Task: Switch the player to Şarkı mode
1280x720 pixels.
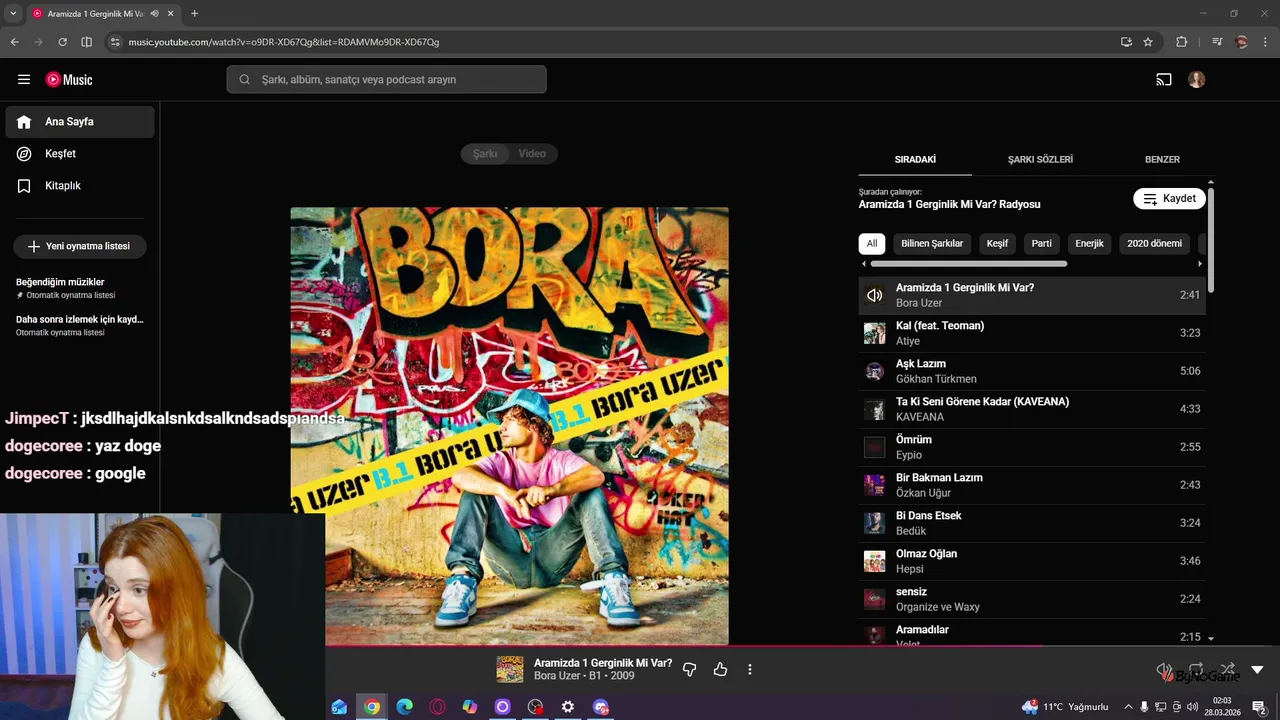Action: (x=485, y=154)
